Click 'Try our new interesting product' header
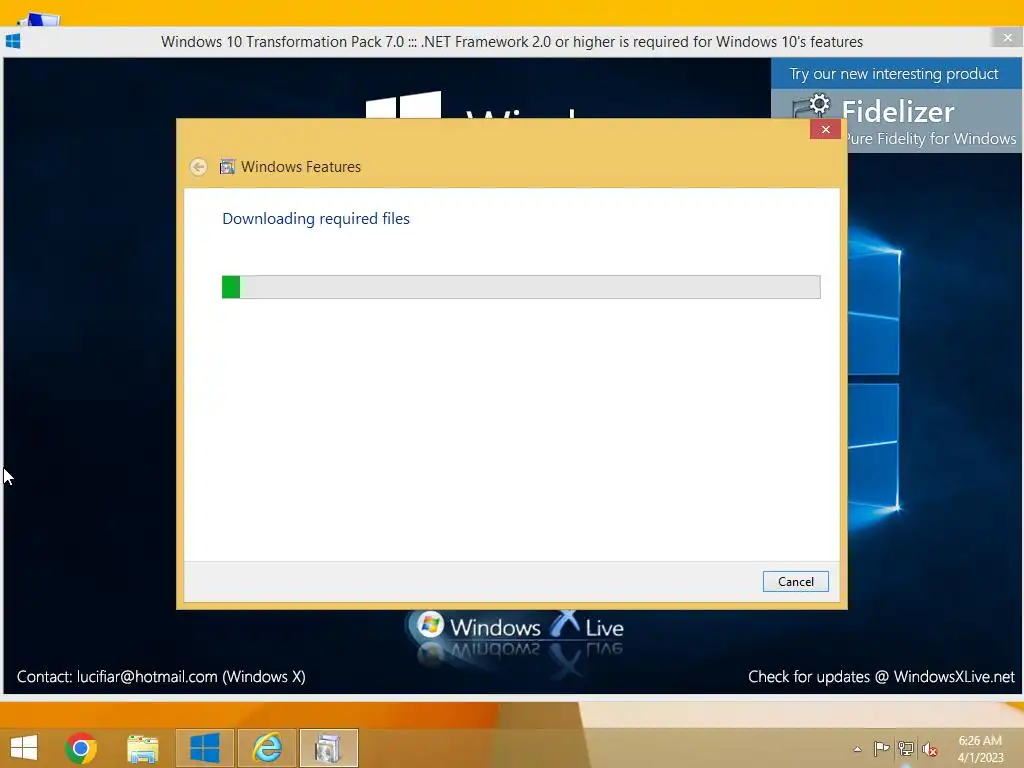1024x768 pixels. [x=893, y=74]
